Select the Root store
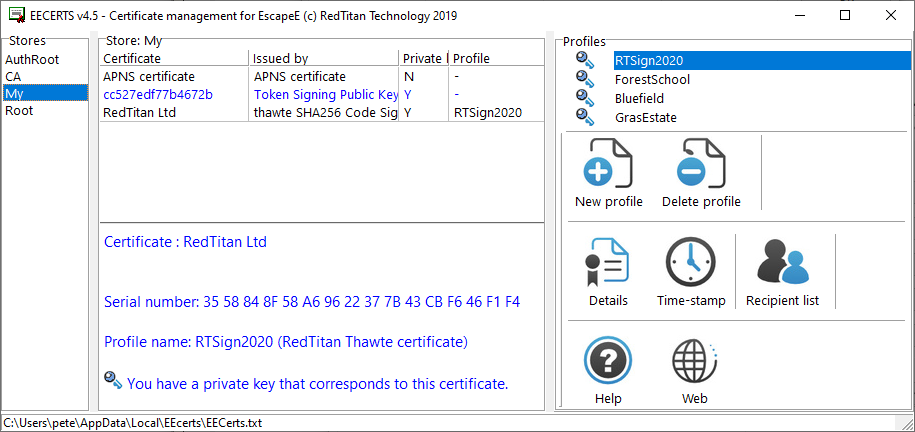The width and height of the screenshot is (915, 432). pyautogui.click(x=19, y=110)
